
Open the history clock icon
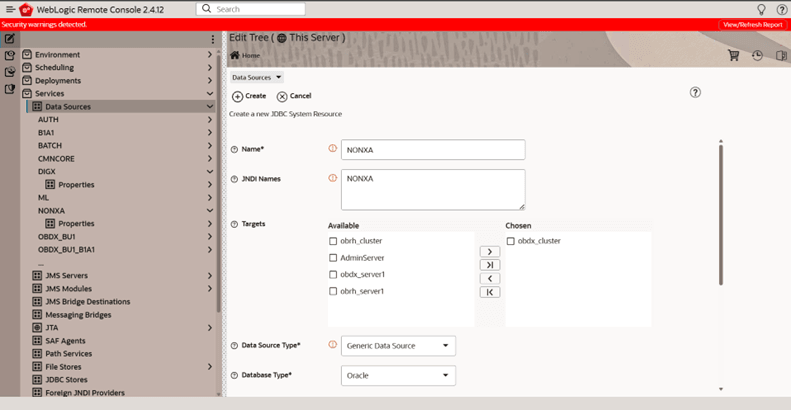point(757,55)
